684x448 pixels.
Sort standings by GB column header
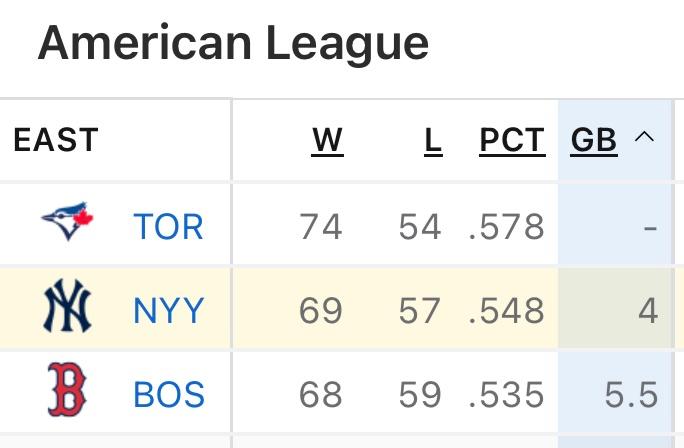[x=593, y=141]
